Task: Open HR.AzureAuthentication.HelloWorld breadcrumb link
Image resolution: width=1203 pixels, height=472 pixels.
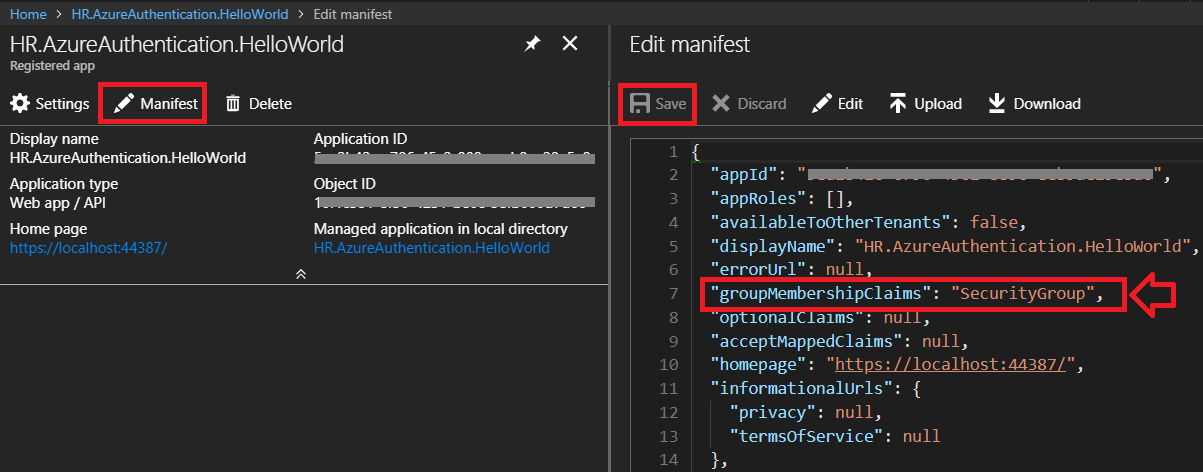Action: 180,14
